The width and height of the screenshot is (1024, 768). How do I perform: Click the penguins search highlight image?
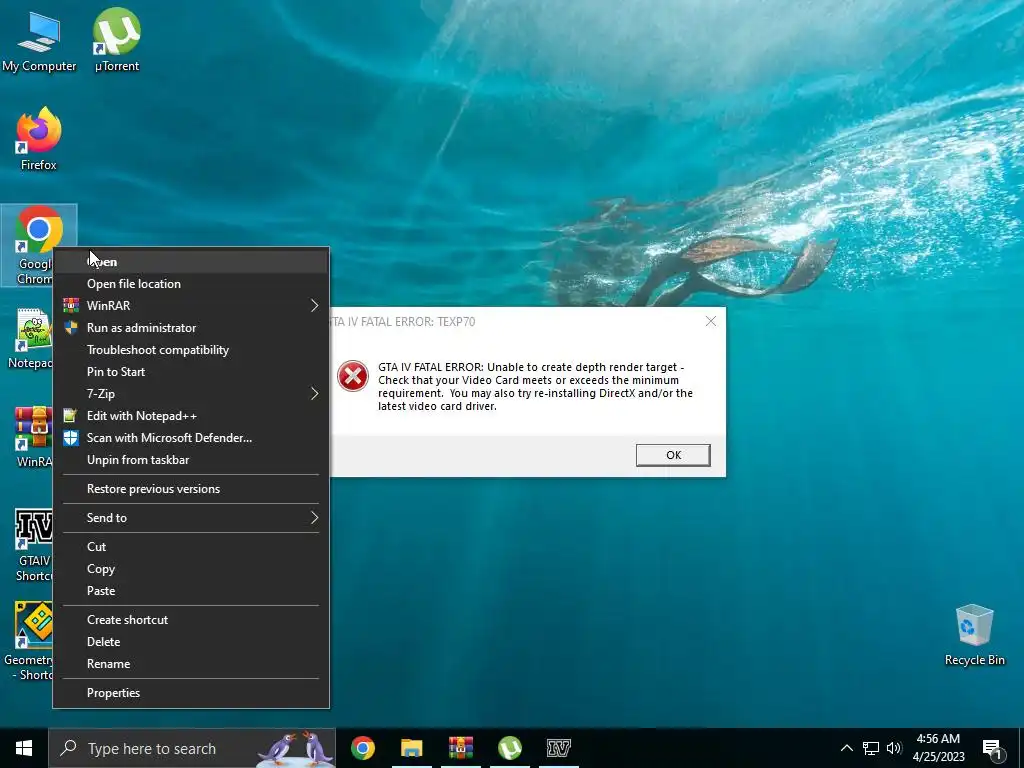click(296, 748)
